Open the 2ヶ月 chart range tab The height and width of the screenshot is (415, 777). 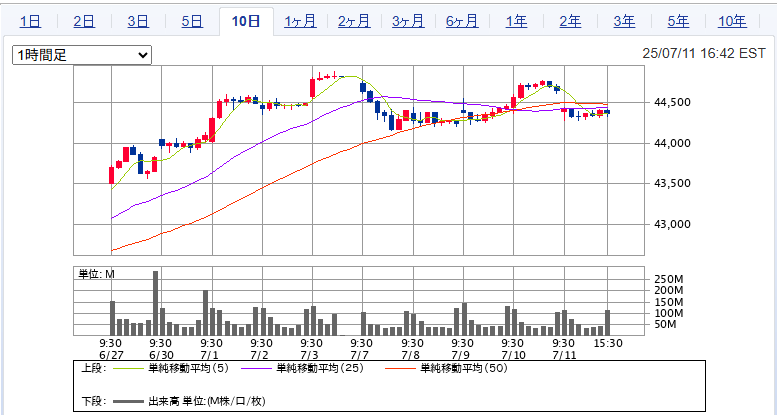point(354,21)
